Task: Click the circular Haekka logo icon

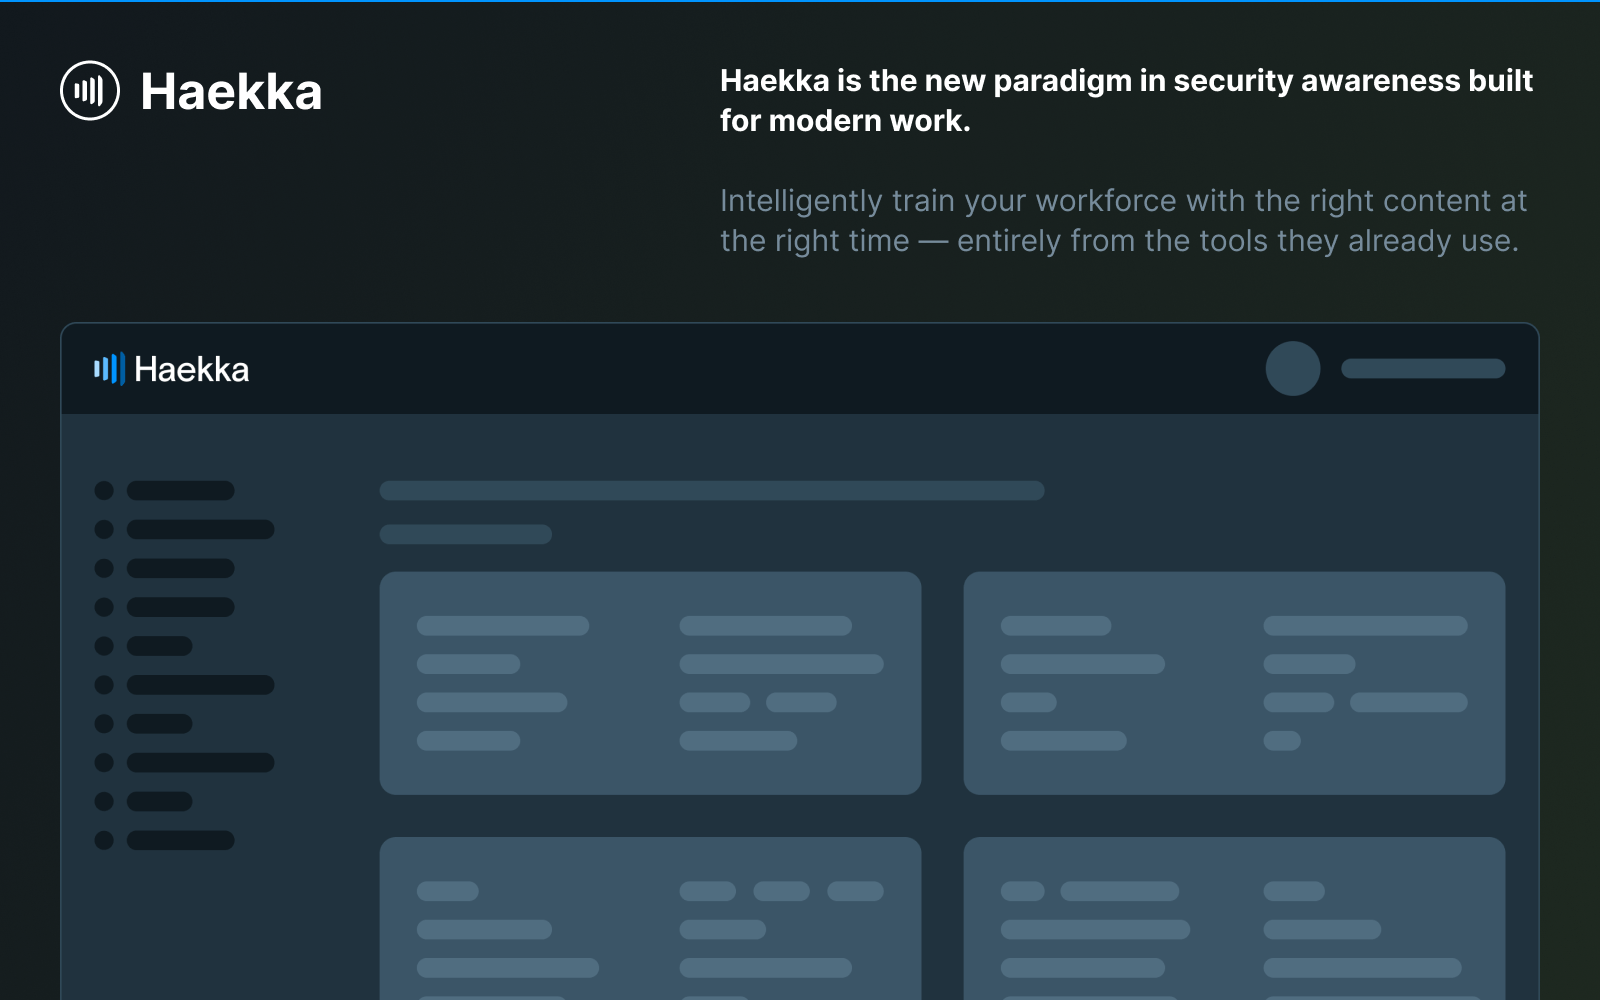Action: 90,91
